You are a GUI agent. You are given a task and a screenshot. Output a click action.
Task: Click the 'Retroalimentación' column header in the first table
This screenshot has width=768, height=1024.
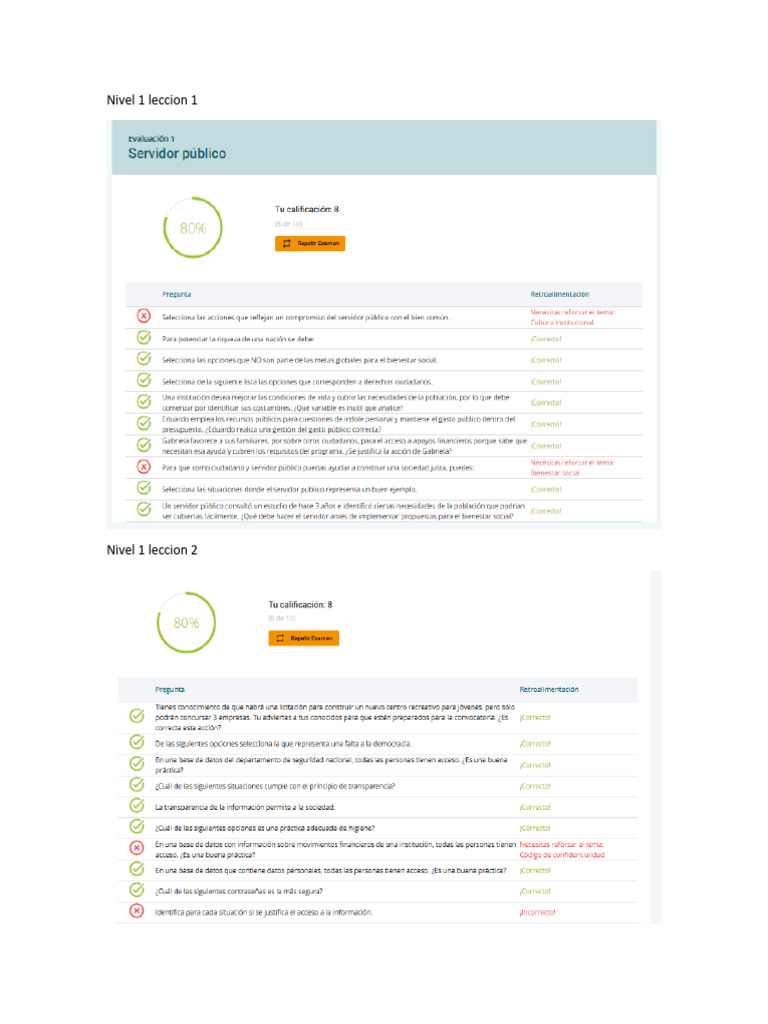[560, 295]
